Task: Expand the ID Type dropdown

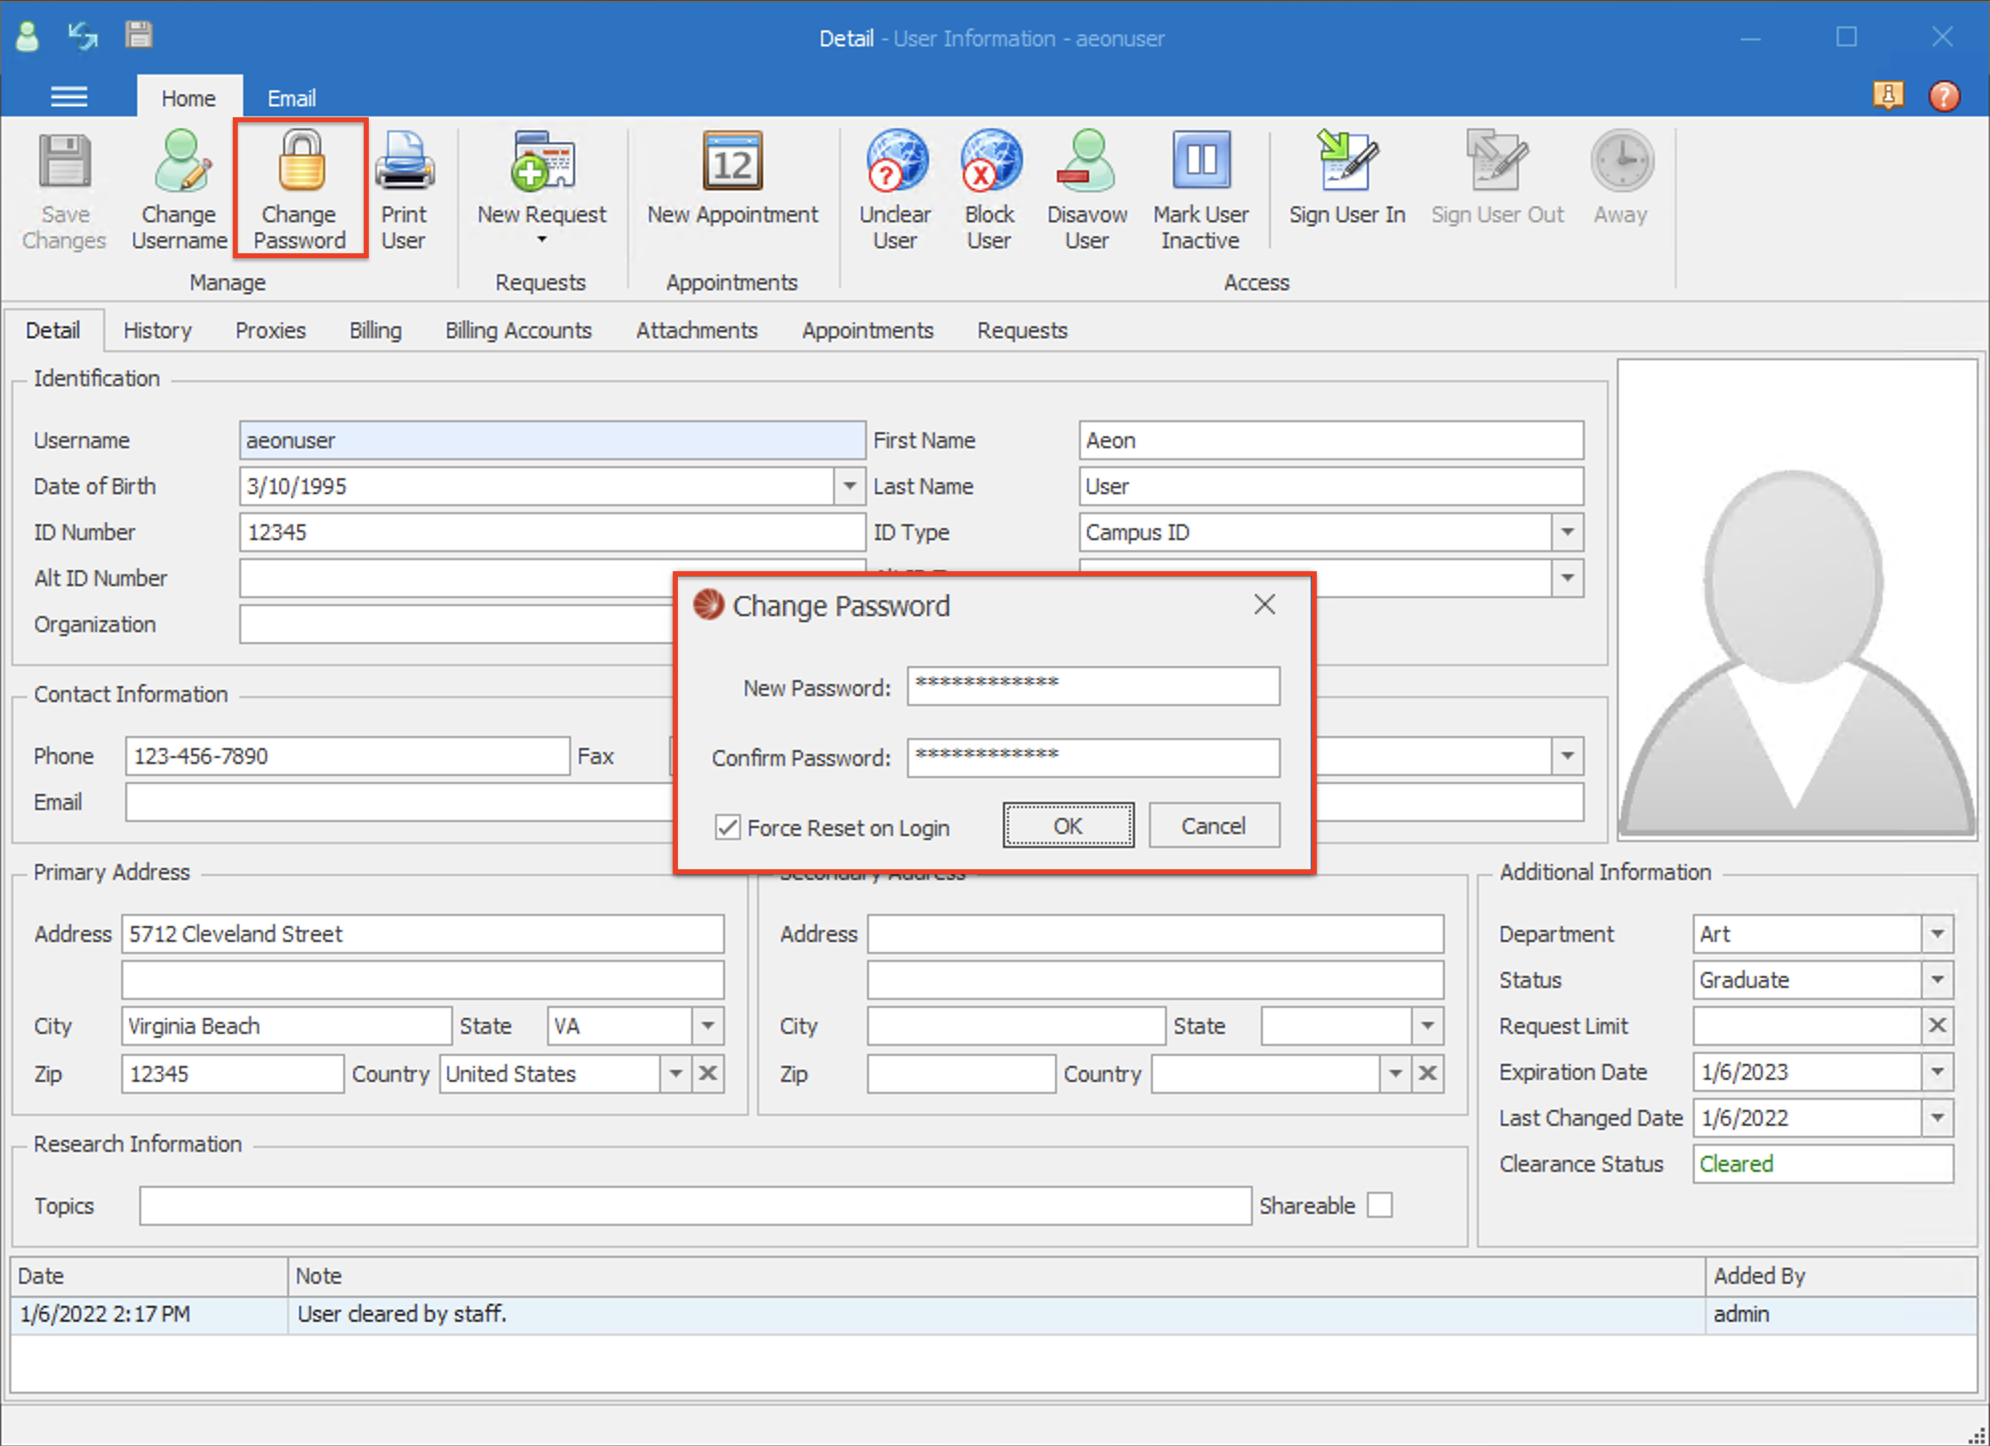Action: [x=1567, y=532]
